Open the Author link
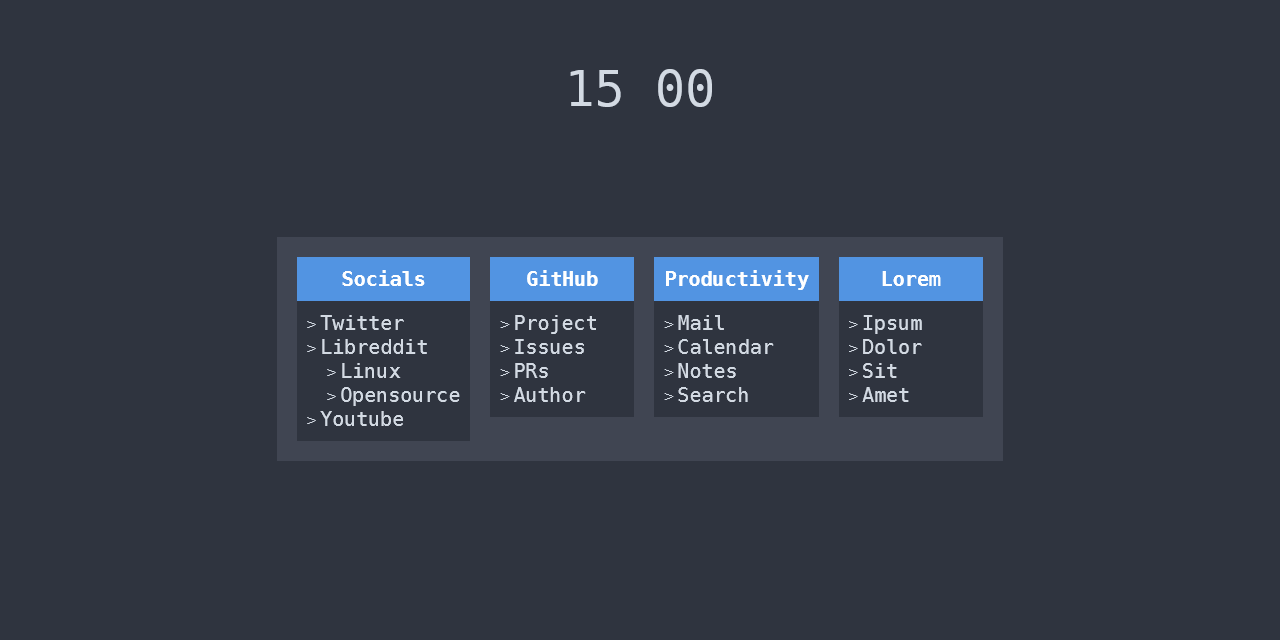This screenshot has width=1280, height=640. click(549, 395)
